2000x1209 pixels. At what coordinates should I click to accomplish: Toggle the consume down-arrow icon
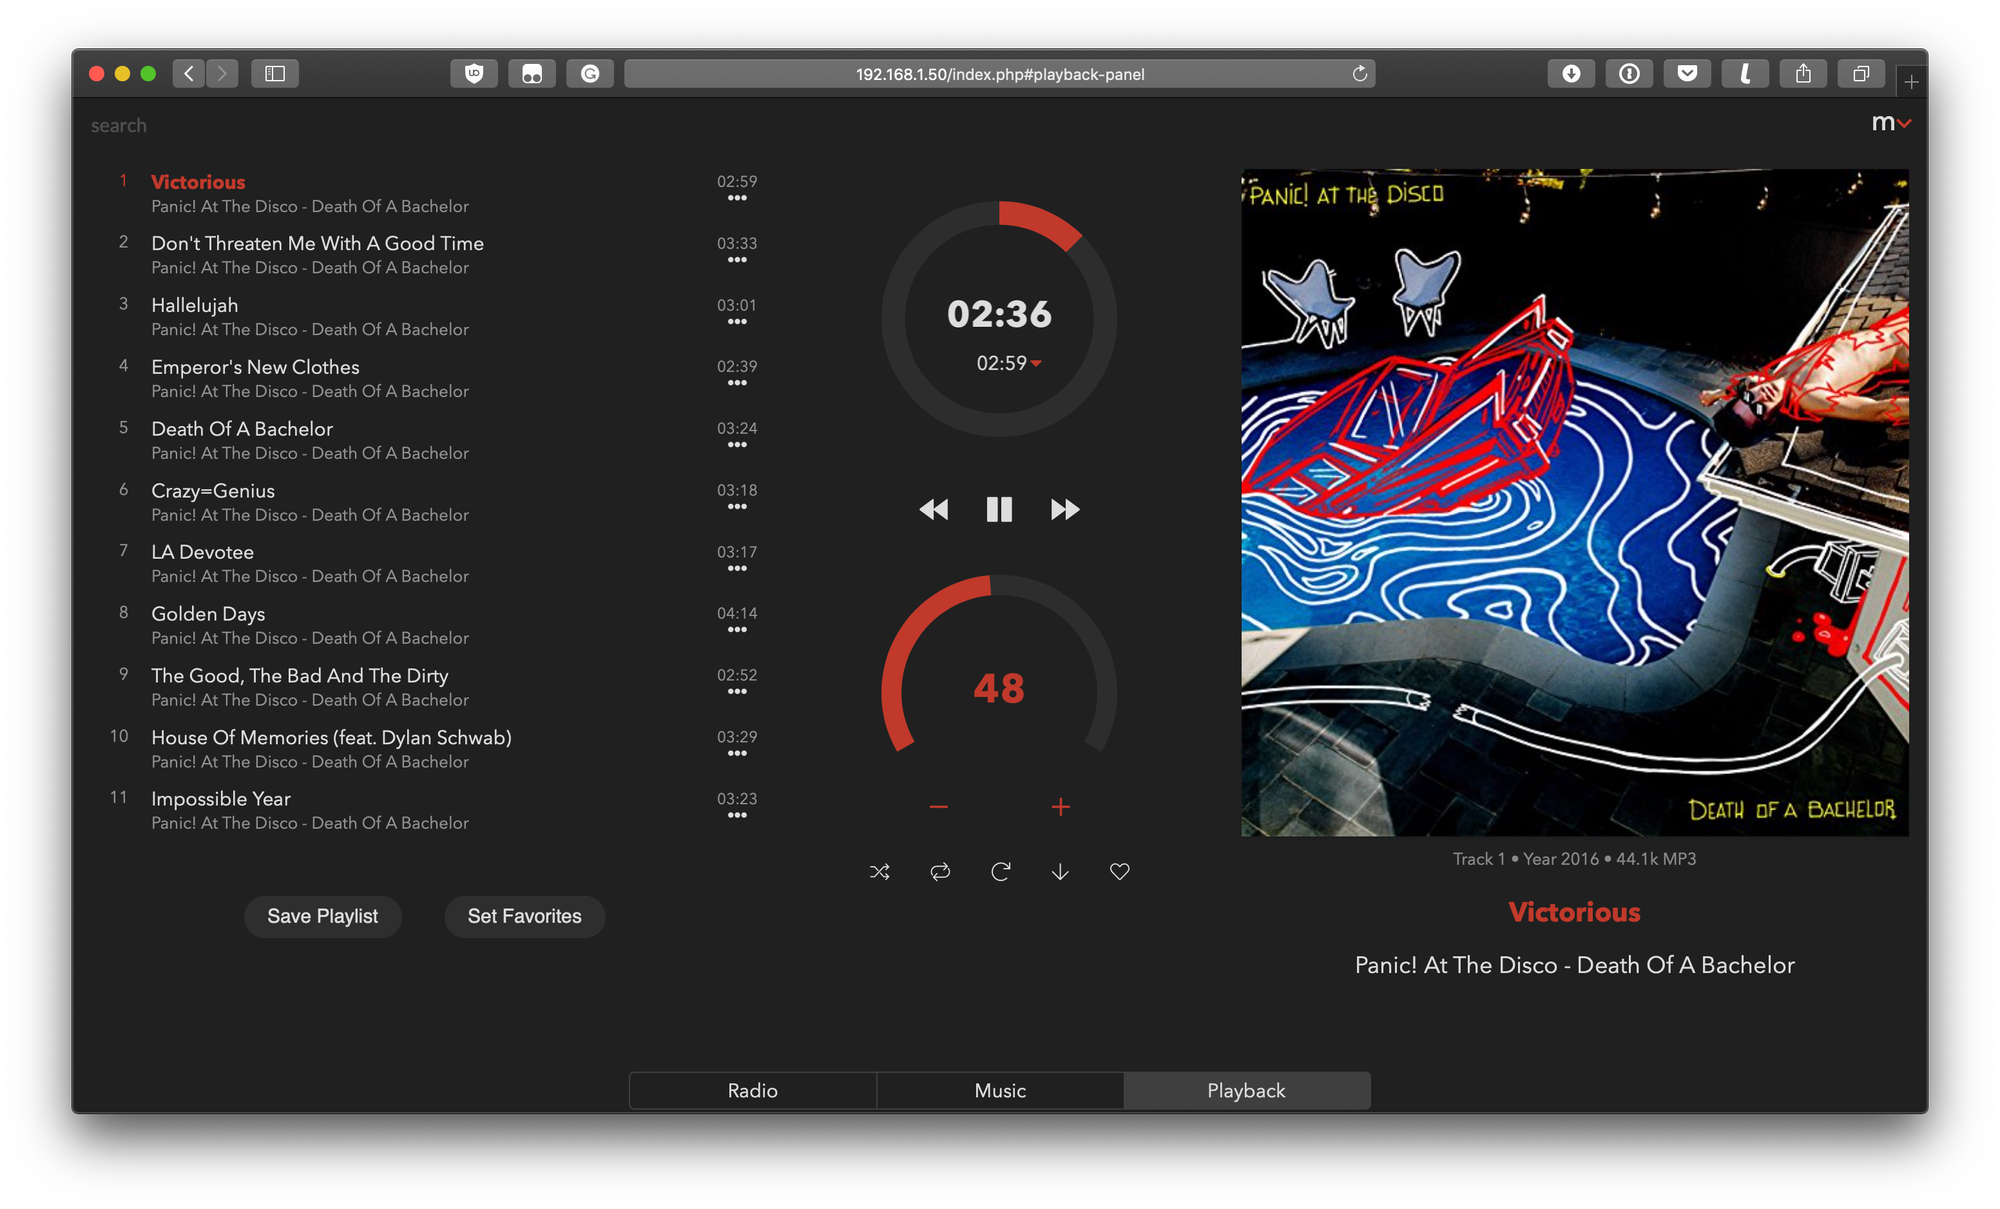tap(1060, 872)
